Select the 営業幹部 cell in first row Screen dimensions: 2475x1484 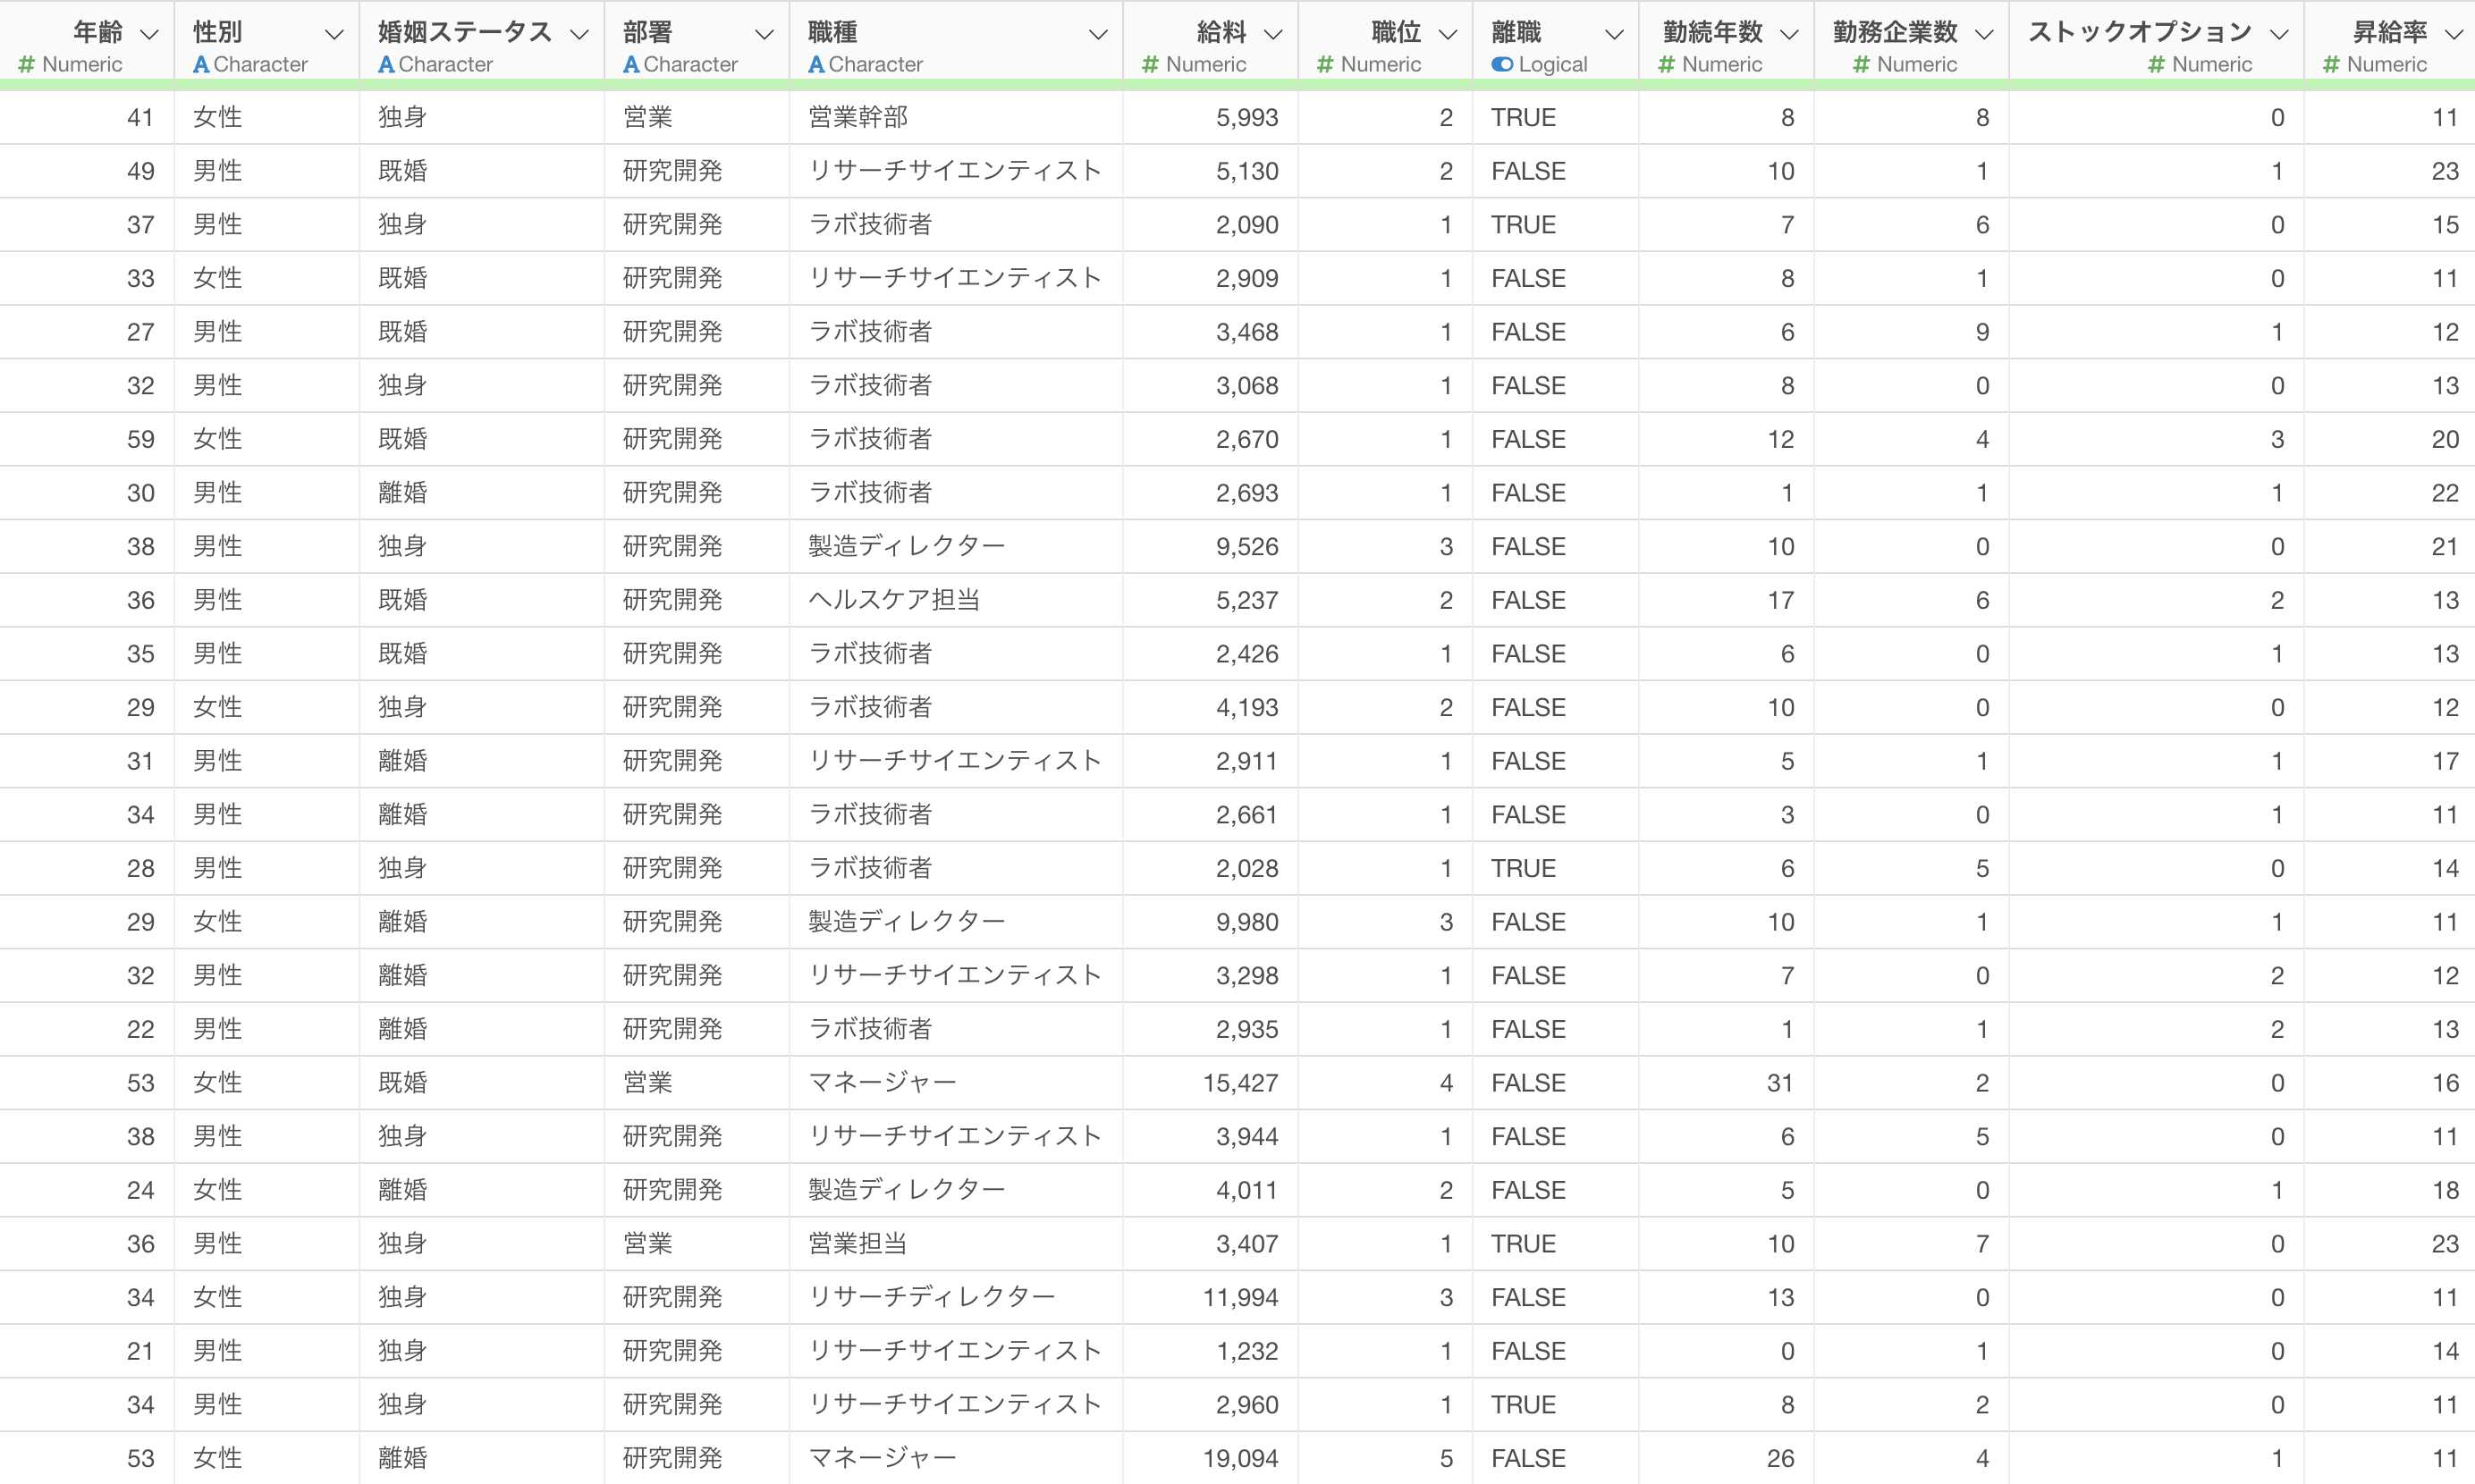pos(858,118)
